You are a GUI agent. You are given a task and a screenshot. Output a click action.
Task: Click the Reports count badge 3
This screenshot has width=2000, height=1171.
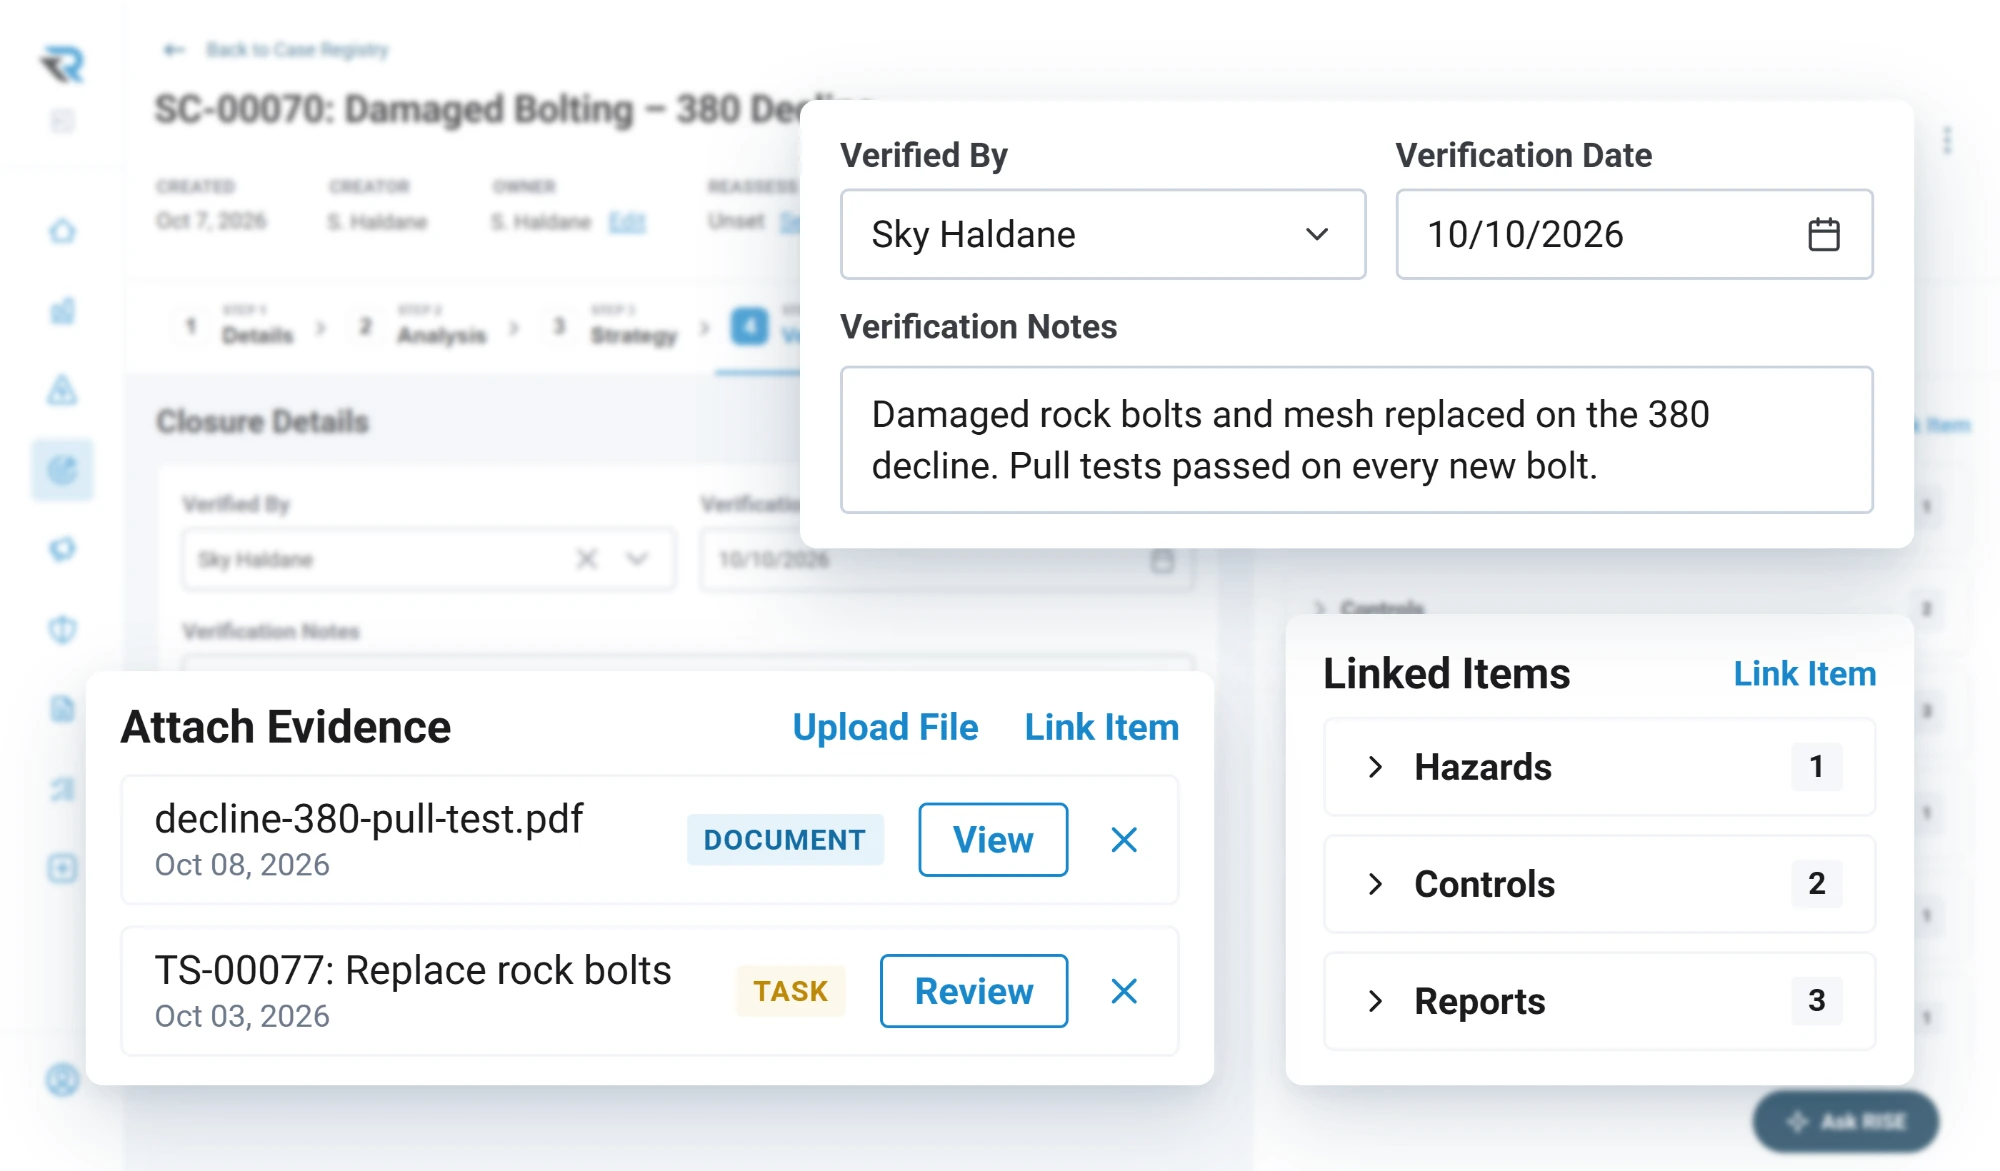click(1816, 1001)
